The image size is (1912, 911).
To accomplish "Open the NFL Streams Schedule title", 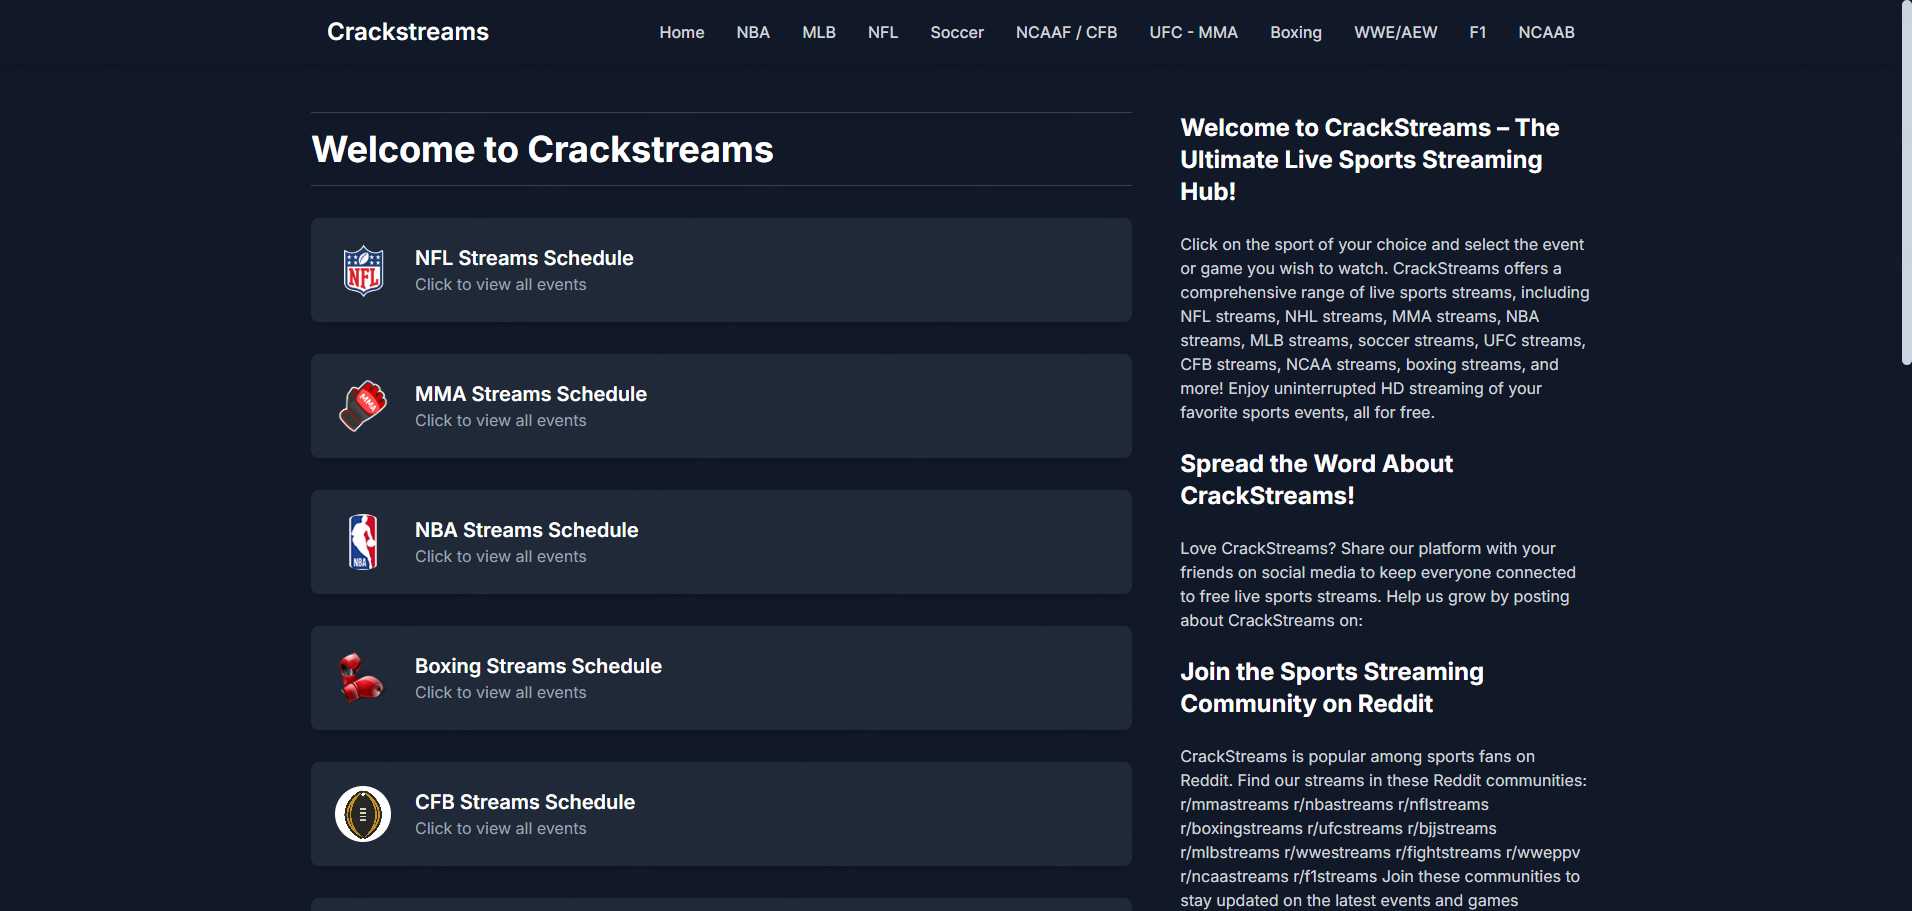I will (524, 258).
